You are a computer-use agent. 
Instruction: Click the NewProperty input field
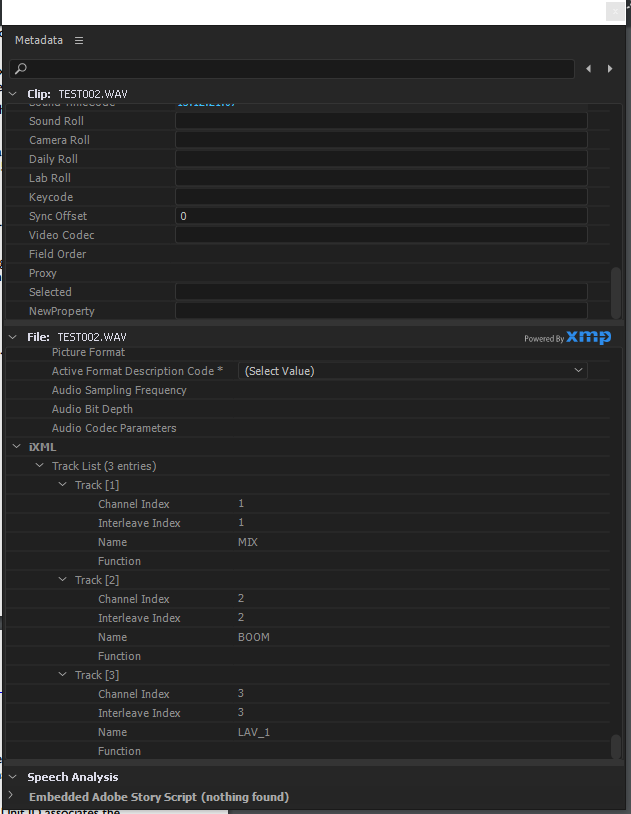coord(380,311)
